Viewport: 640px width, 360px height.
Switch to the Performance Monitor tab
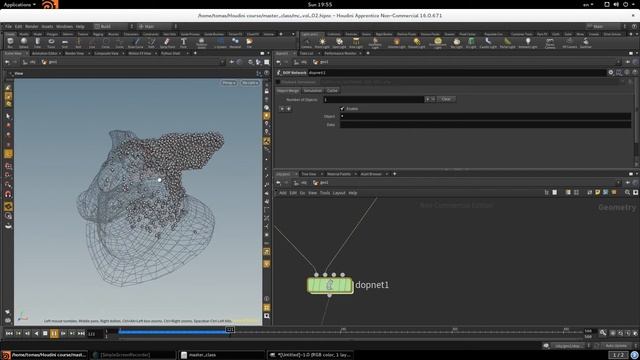tap(340, 53)
